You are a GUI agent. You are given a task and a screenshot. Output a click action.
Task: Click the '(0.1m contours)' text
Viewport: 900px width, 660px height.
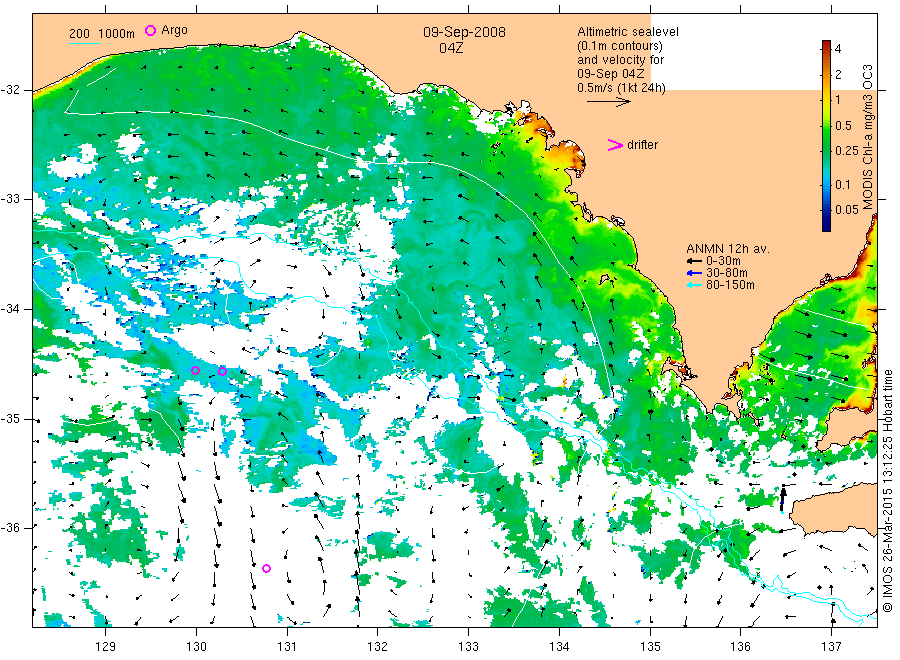pos(620,46)
